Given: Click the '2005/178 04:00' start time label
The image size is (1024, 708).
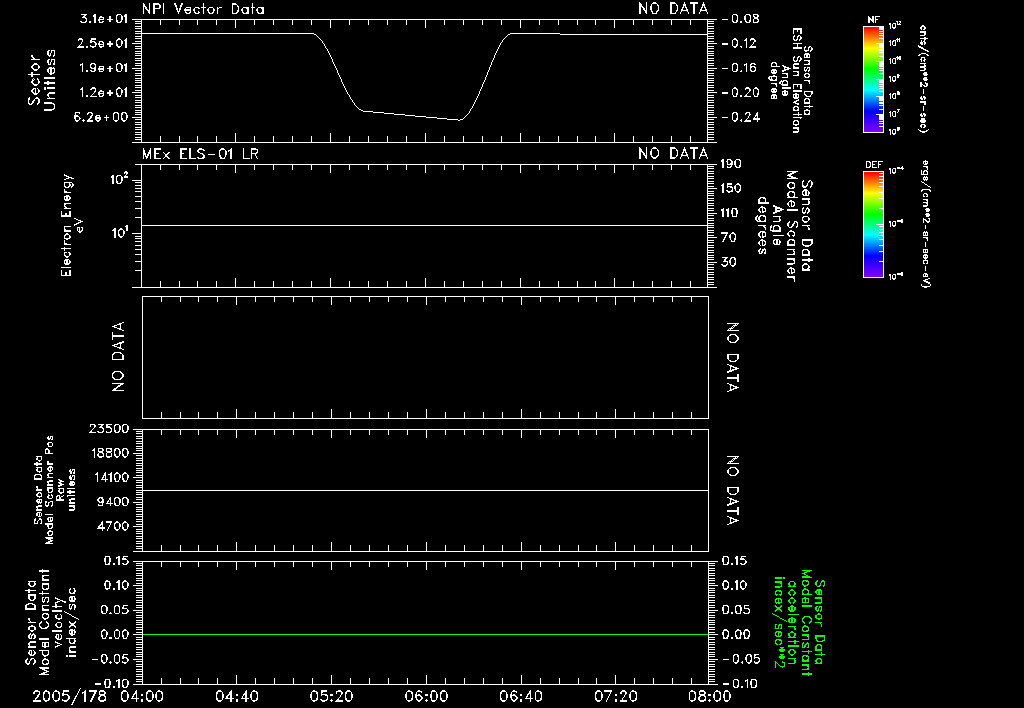Looking at the screenshot, I should [x=98, y=696].
